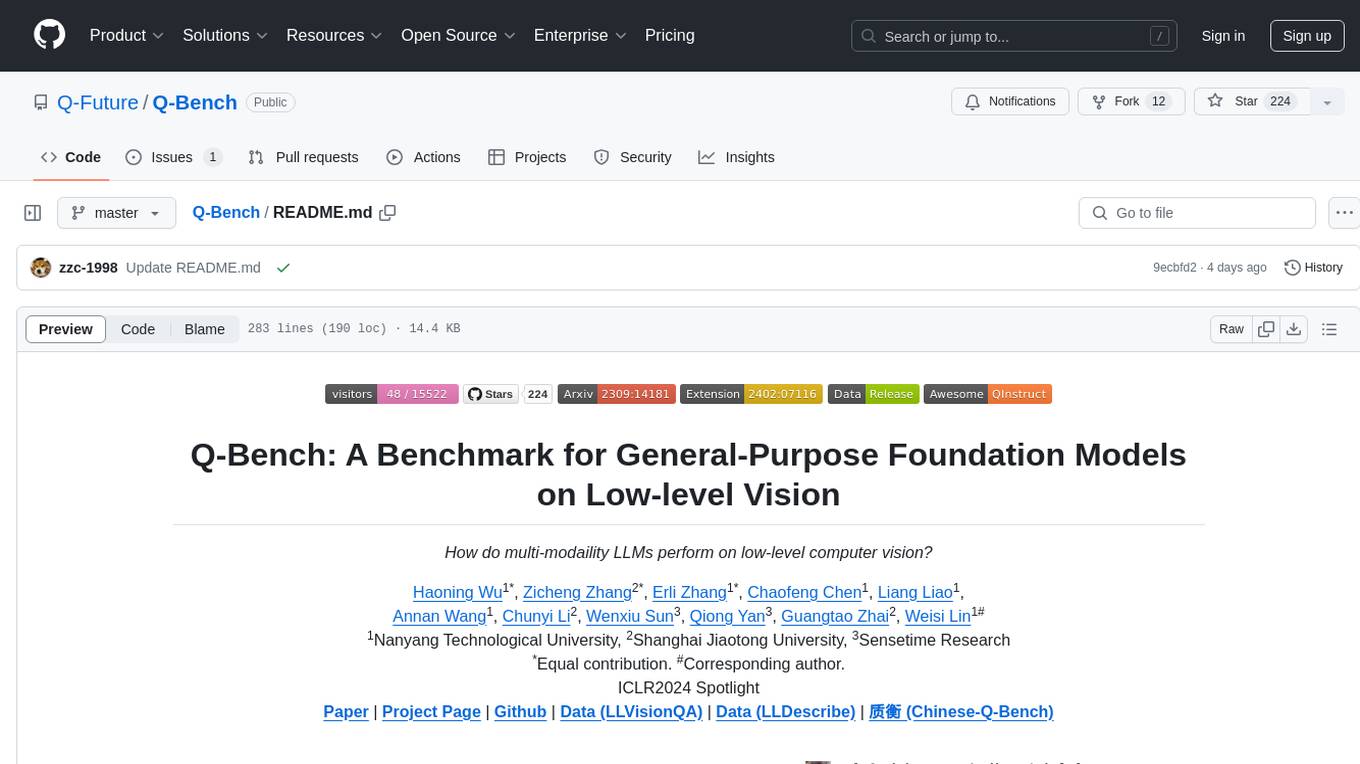View the commit check status checkmark

pos(283,268)
